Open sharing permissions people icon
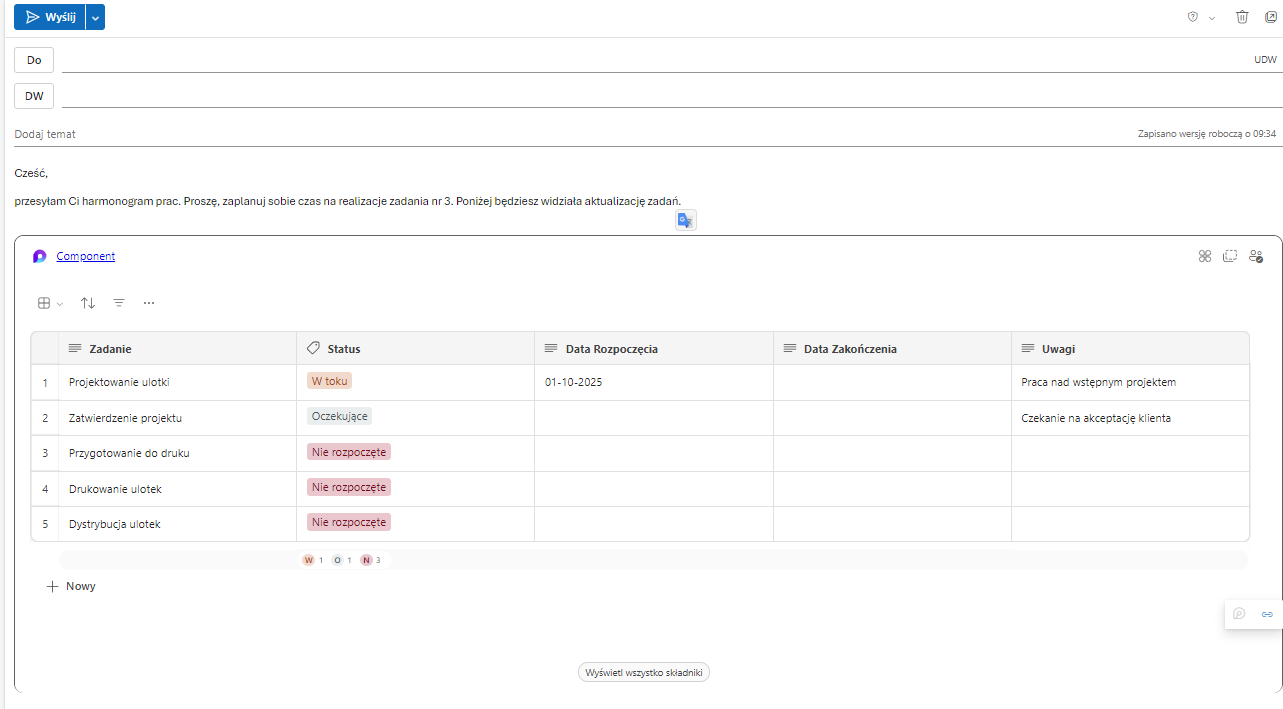This screenshot has width=1283, height=709. tap(1256, 256)
